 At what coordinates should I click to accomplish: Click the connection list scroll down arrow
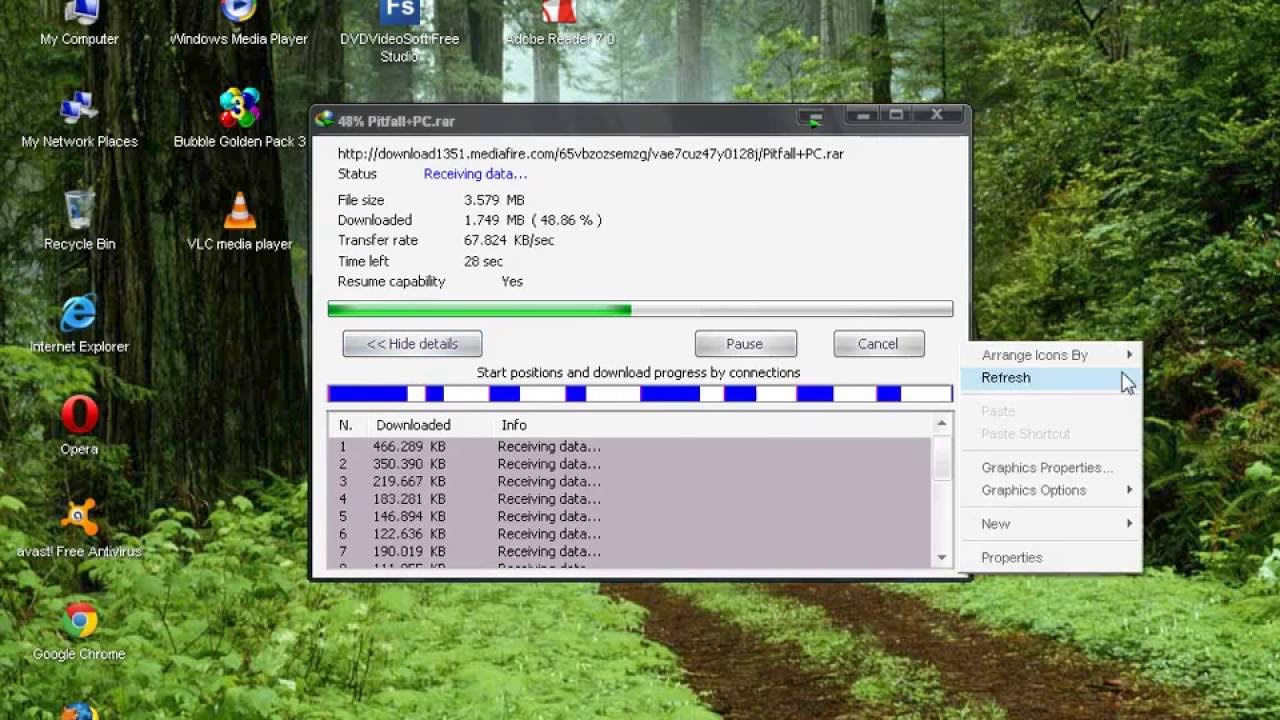tap(941, 557)
